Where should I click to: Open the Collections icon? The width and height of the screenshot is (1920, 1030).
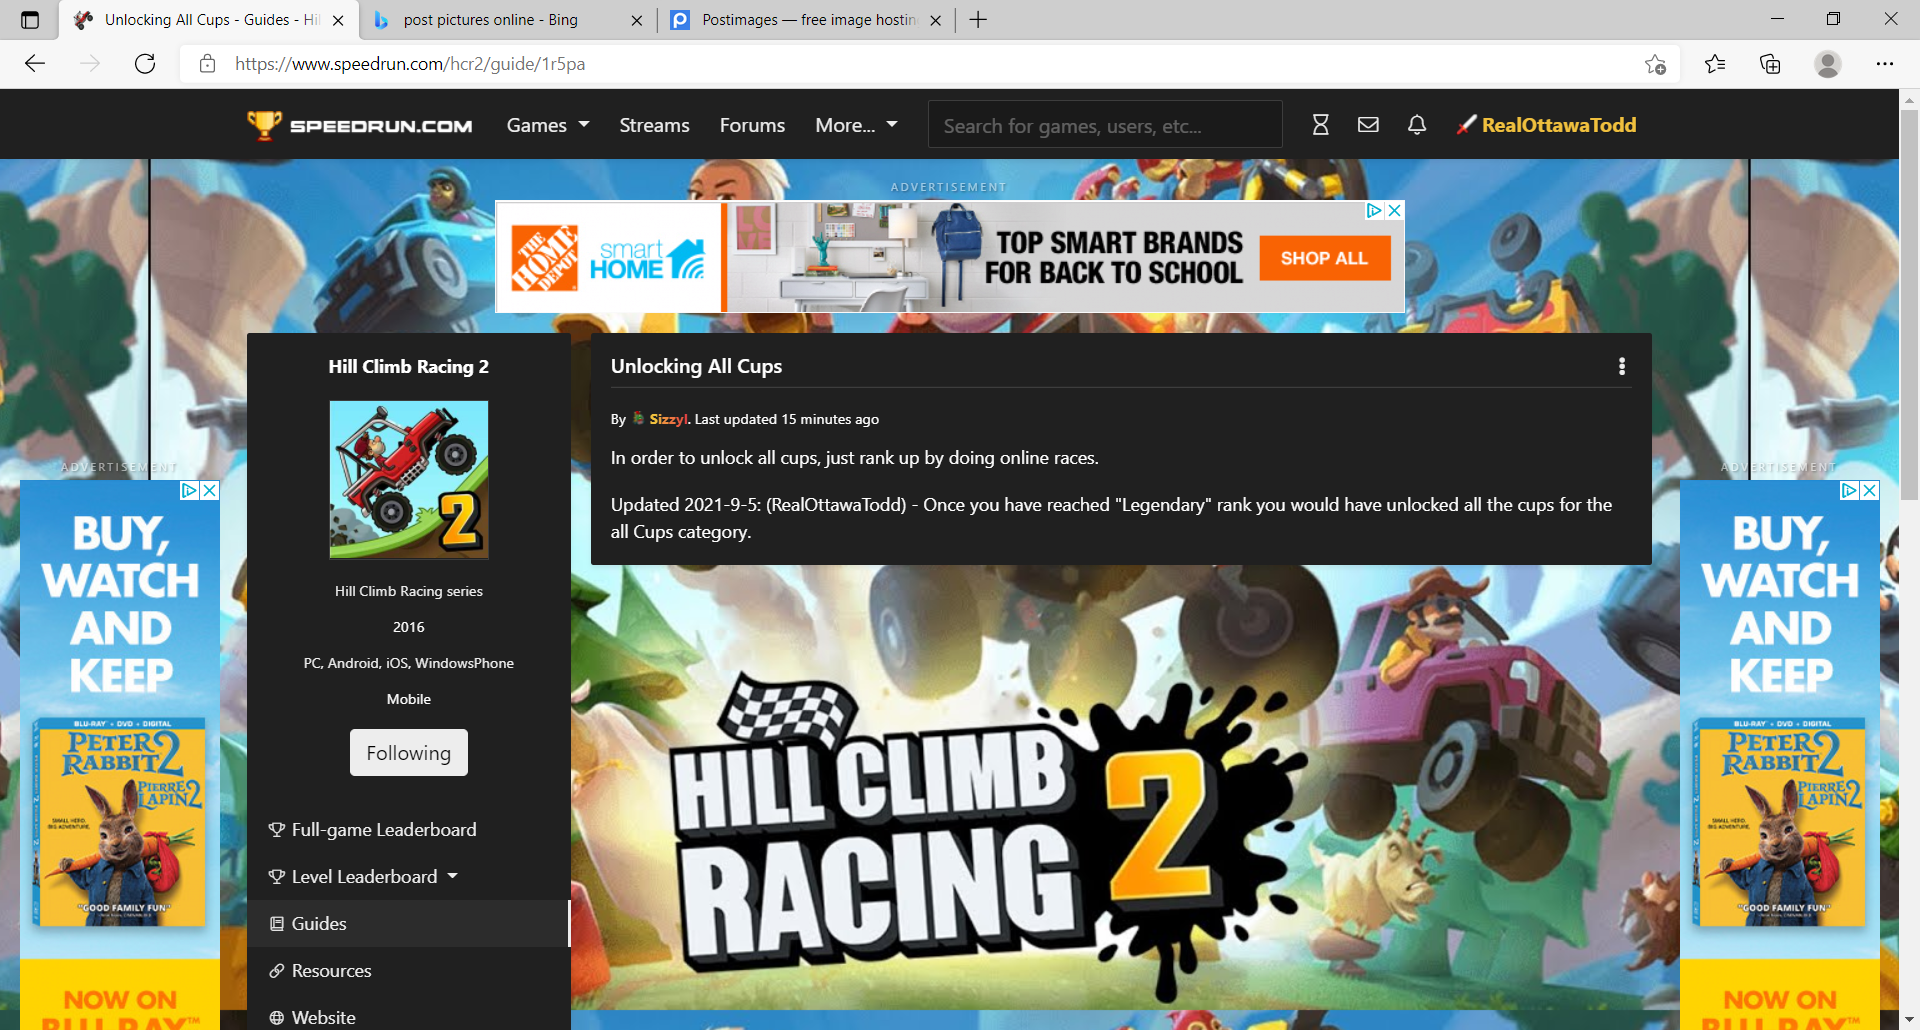[1770, 64]
